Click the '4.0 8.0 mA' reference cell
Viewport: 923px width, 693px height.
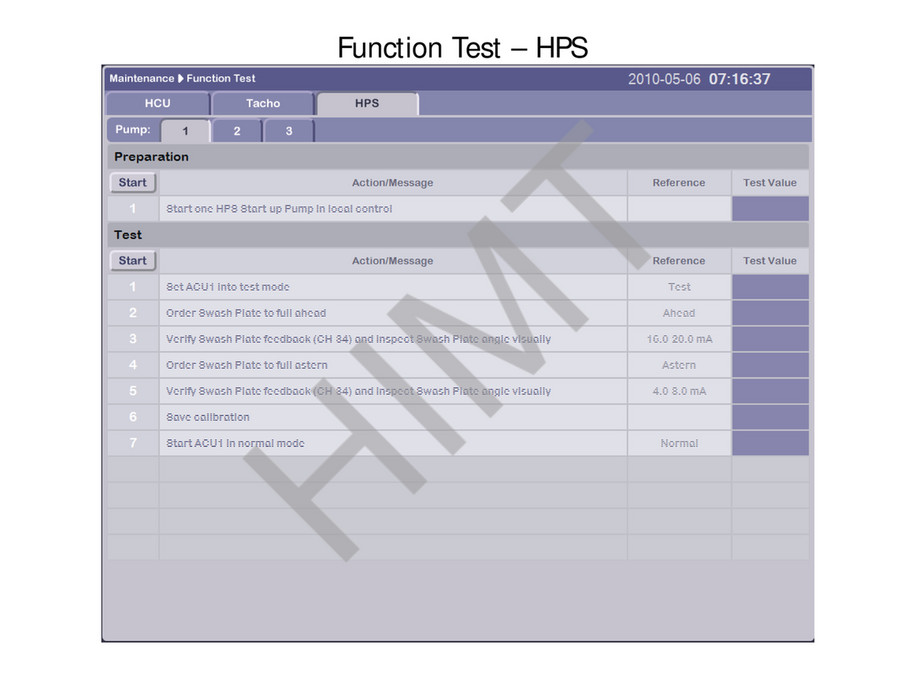click(679, 391)
